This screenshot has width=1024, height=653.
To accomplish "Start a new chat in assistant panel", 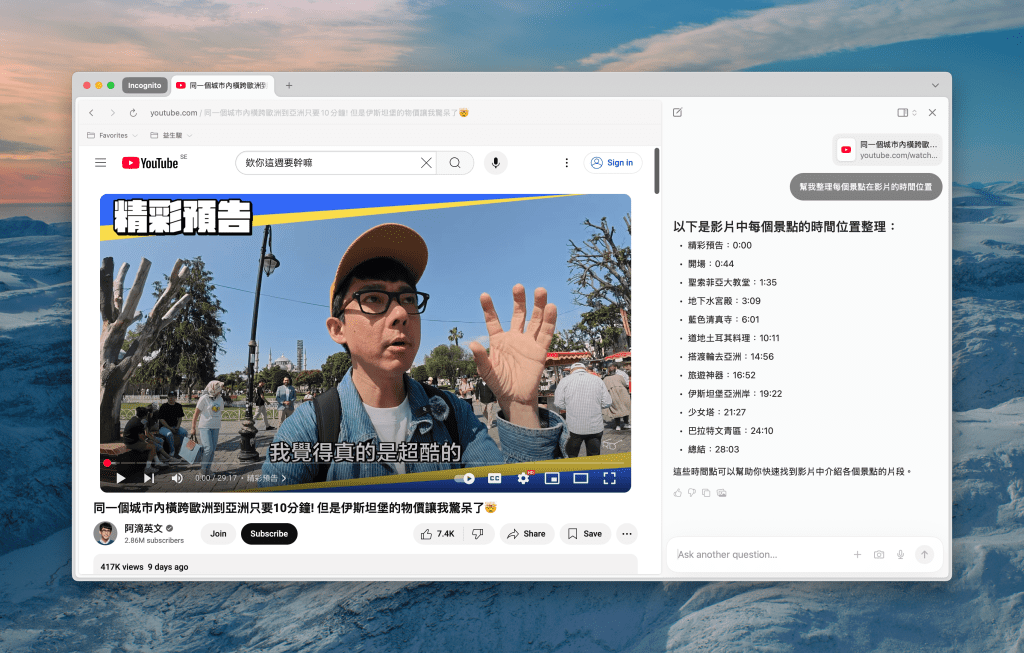I will click(678, 113).
